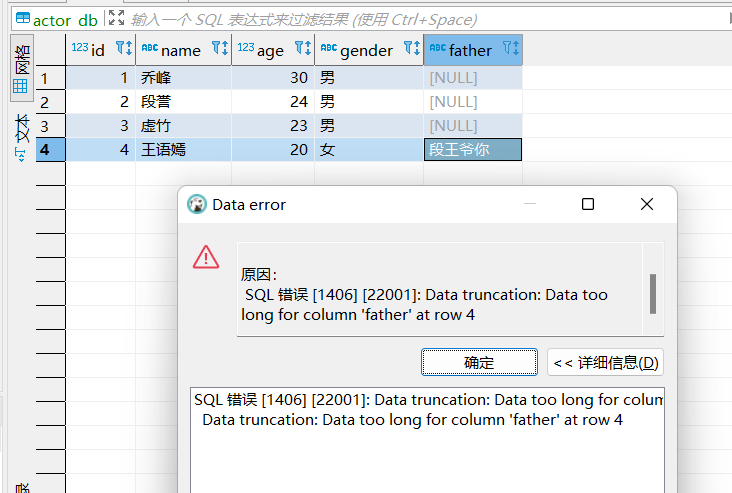This screenshot has width=732, height=493.
Task: Click the age column filter/sort icon
Action: pos(303,48)
